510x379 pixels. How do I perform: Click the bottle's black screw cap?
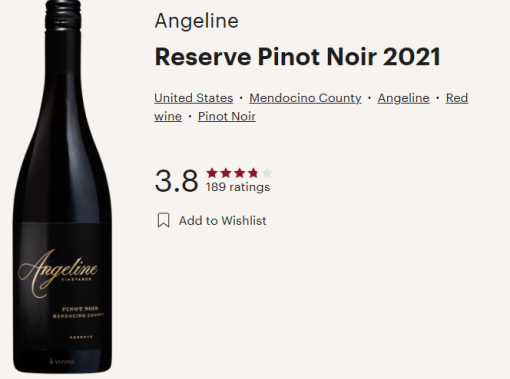[63, 16]
